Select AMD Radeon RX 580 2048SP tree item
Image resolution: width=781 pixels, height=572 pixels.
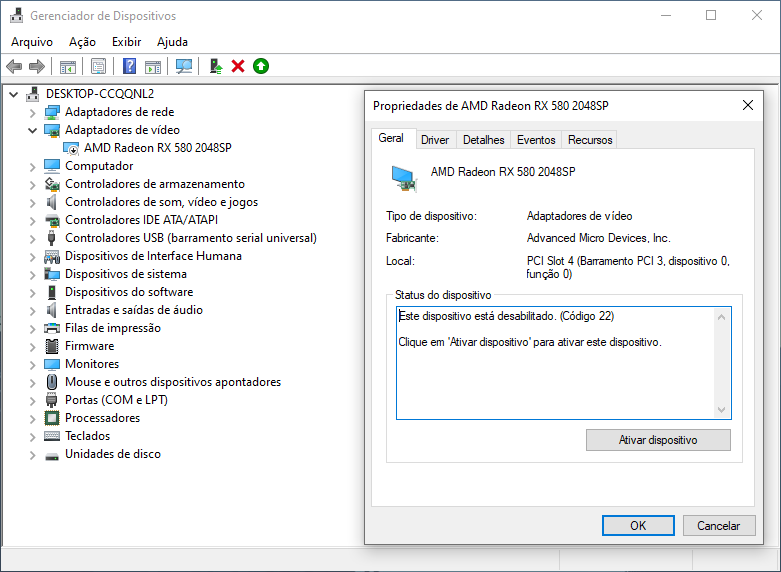coord(158,148)
